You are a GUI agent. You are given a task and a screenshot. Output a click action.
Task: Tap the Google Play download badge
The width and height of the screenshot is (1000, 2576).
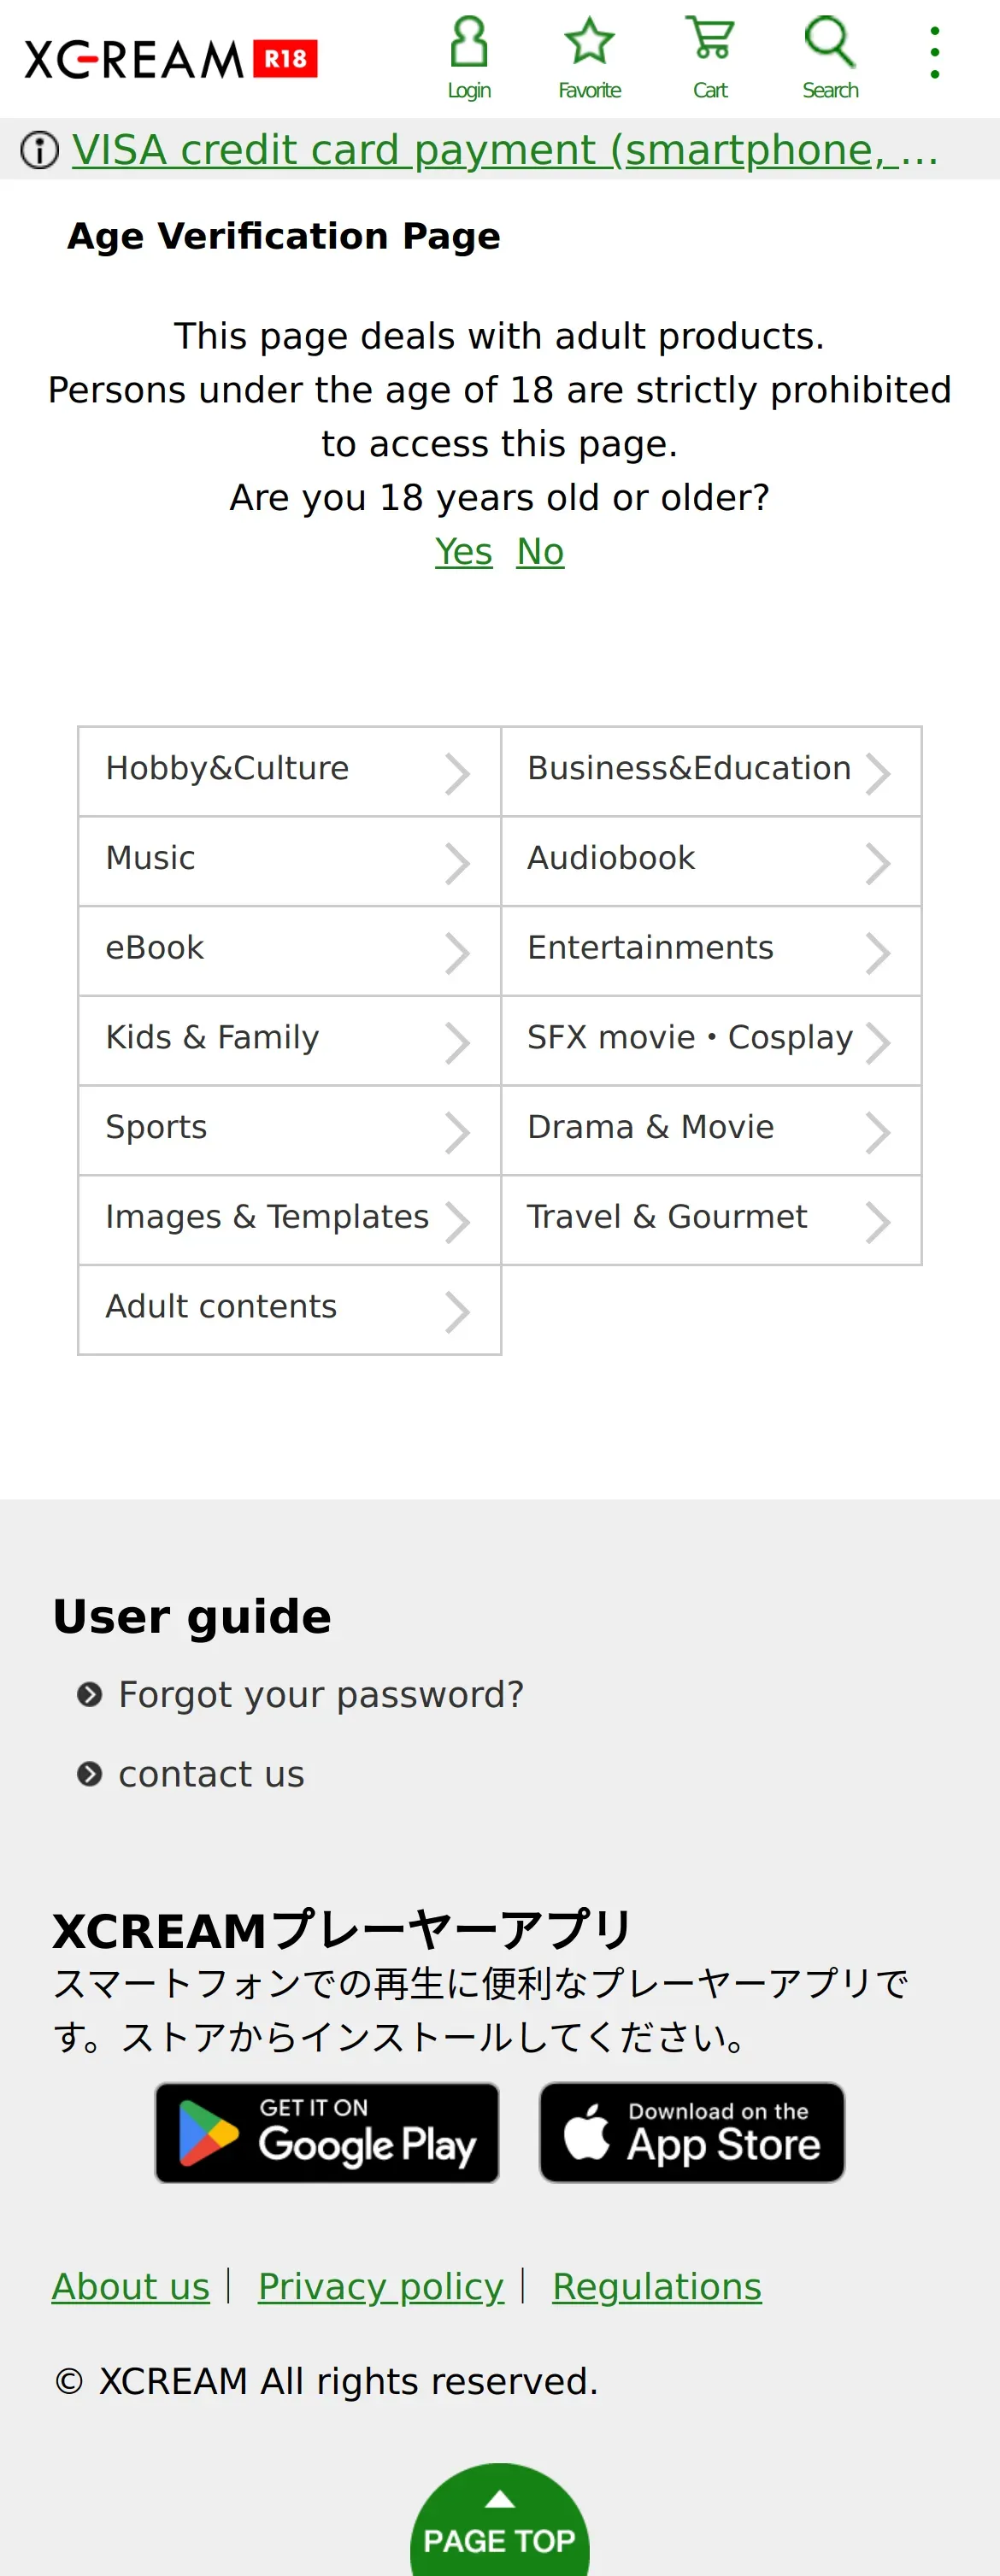point(327,2132)
